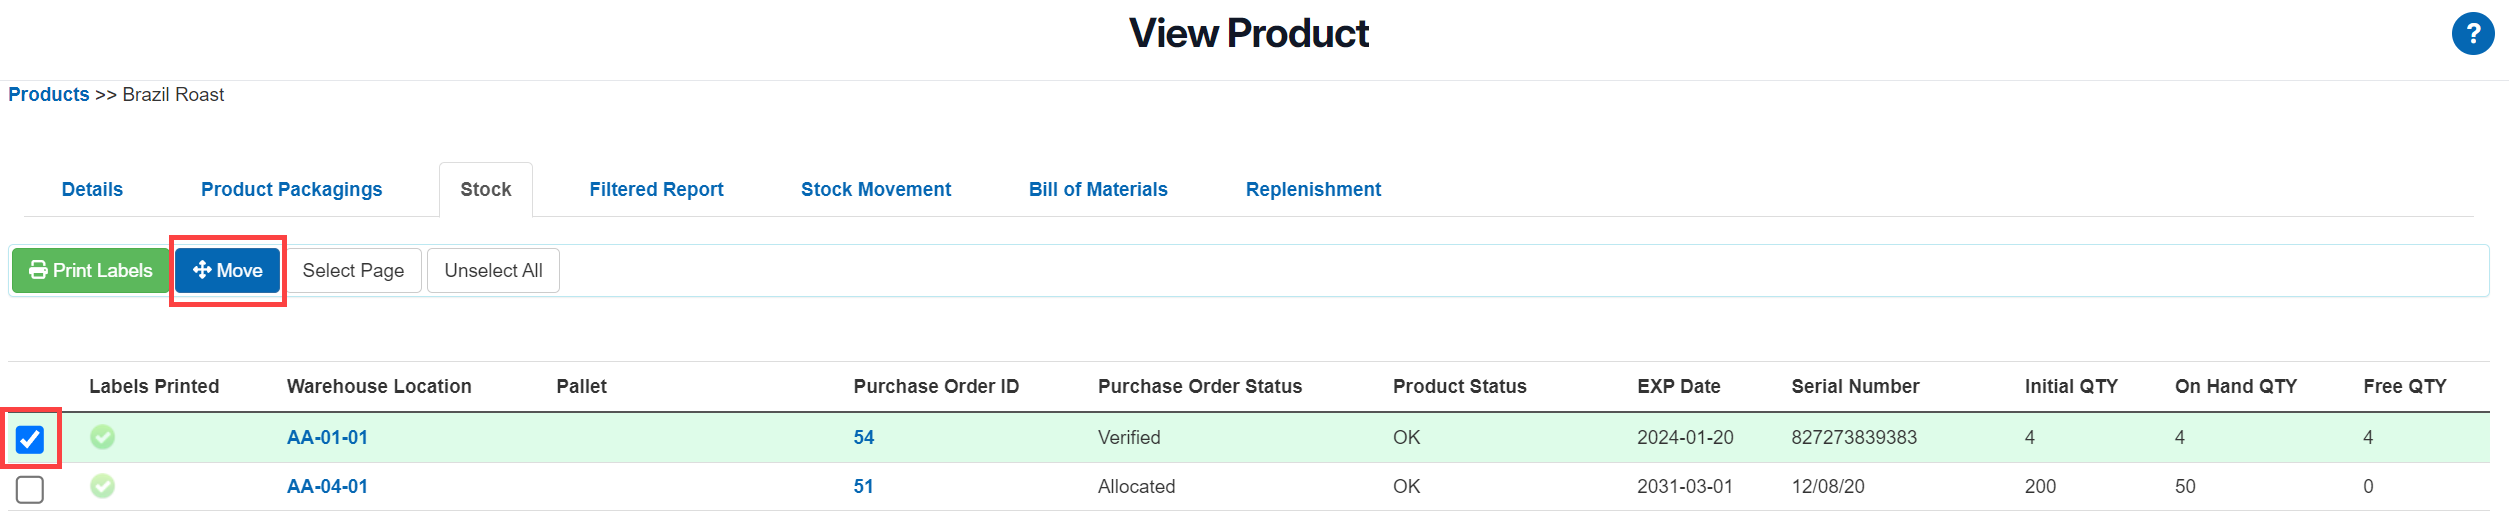The width and height of the screenshot is (2509, 511).
Task: Follow the Products breadcrumb link
Action: pos(49,95)
